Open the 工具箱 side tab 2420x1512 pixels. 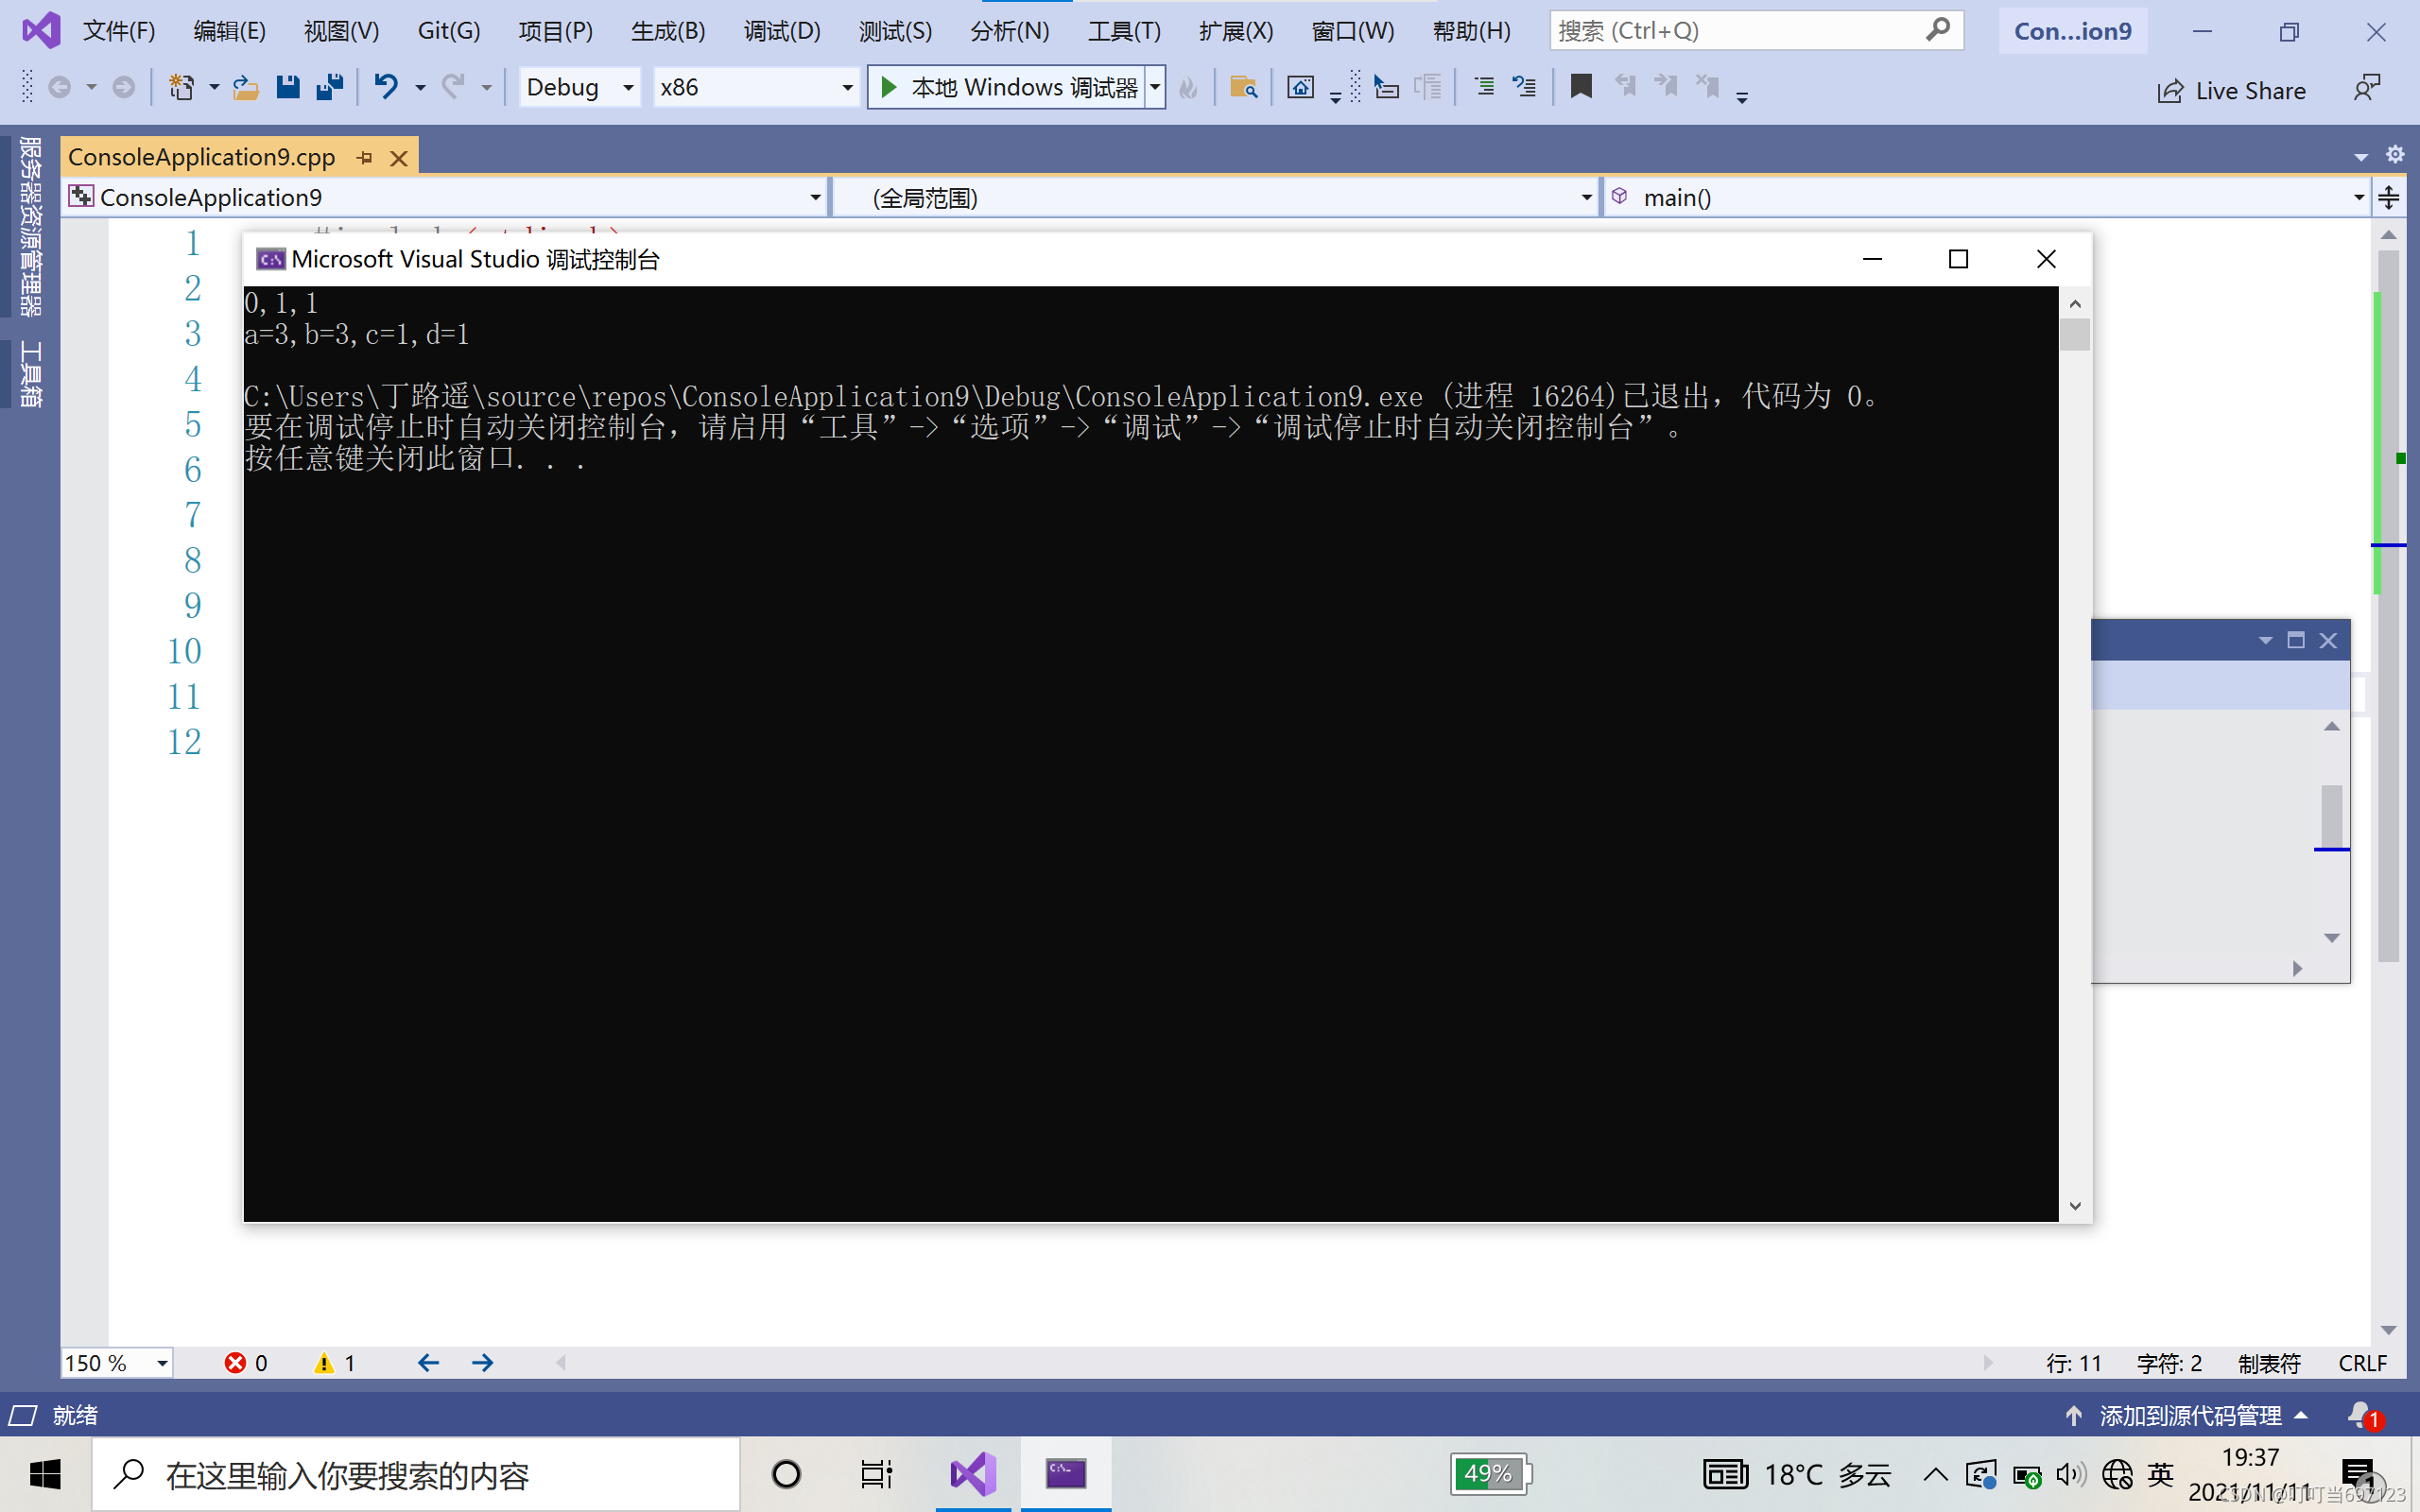[x=30, y=374]
